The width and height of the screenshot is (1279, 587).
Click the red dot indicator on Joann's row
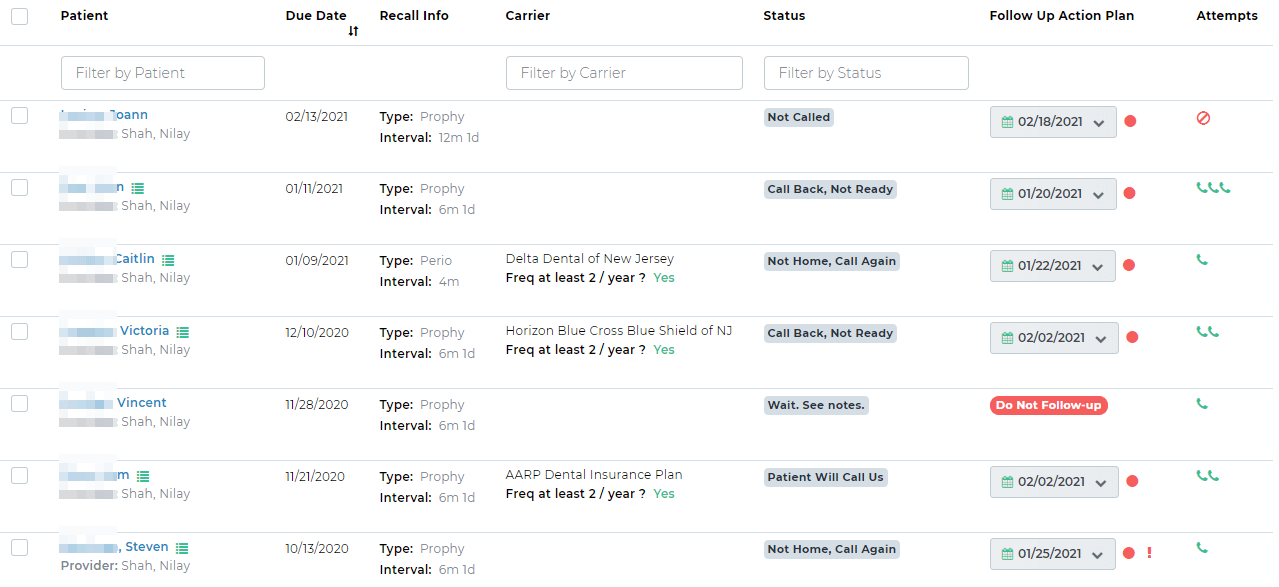click(x=1130, y=121)
